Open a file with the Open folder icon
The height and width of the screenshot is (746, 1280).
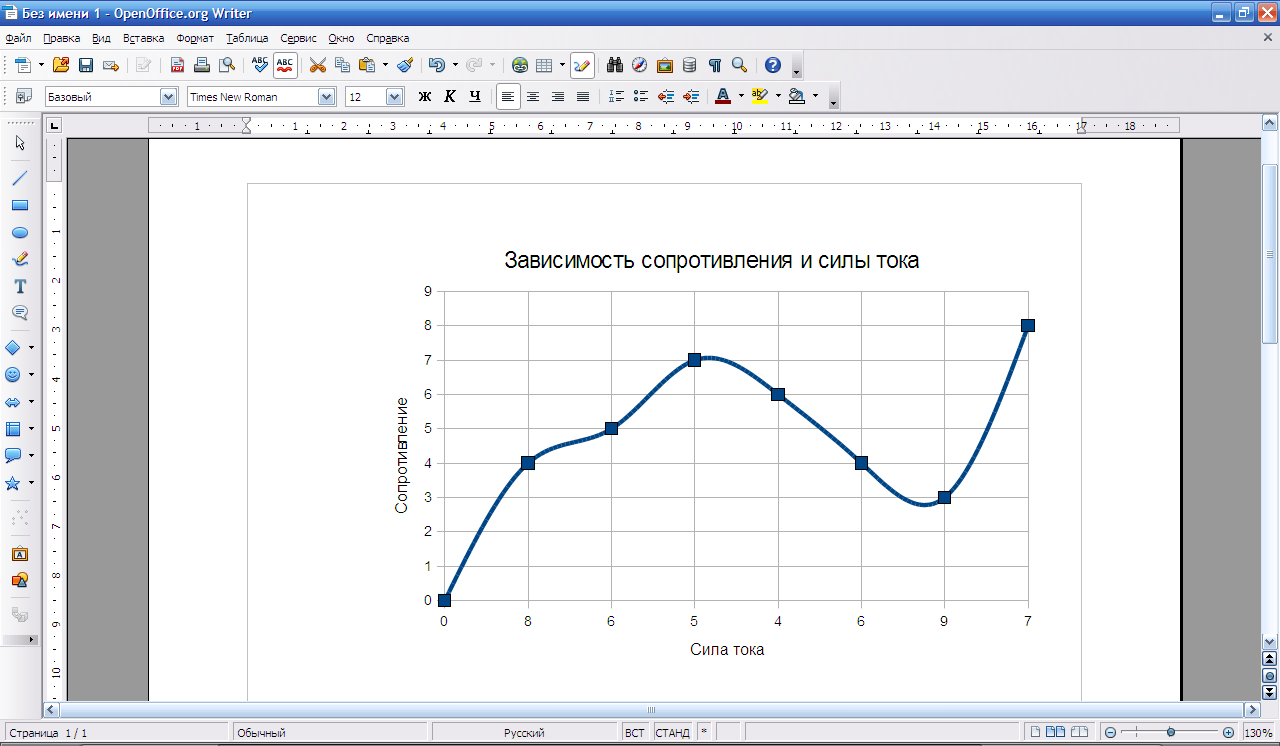(x=61, y=65)
